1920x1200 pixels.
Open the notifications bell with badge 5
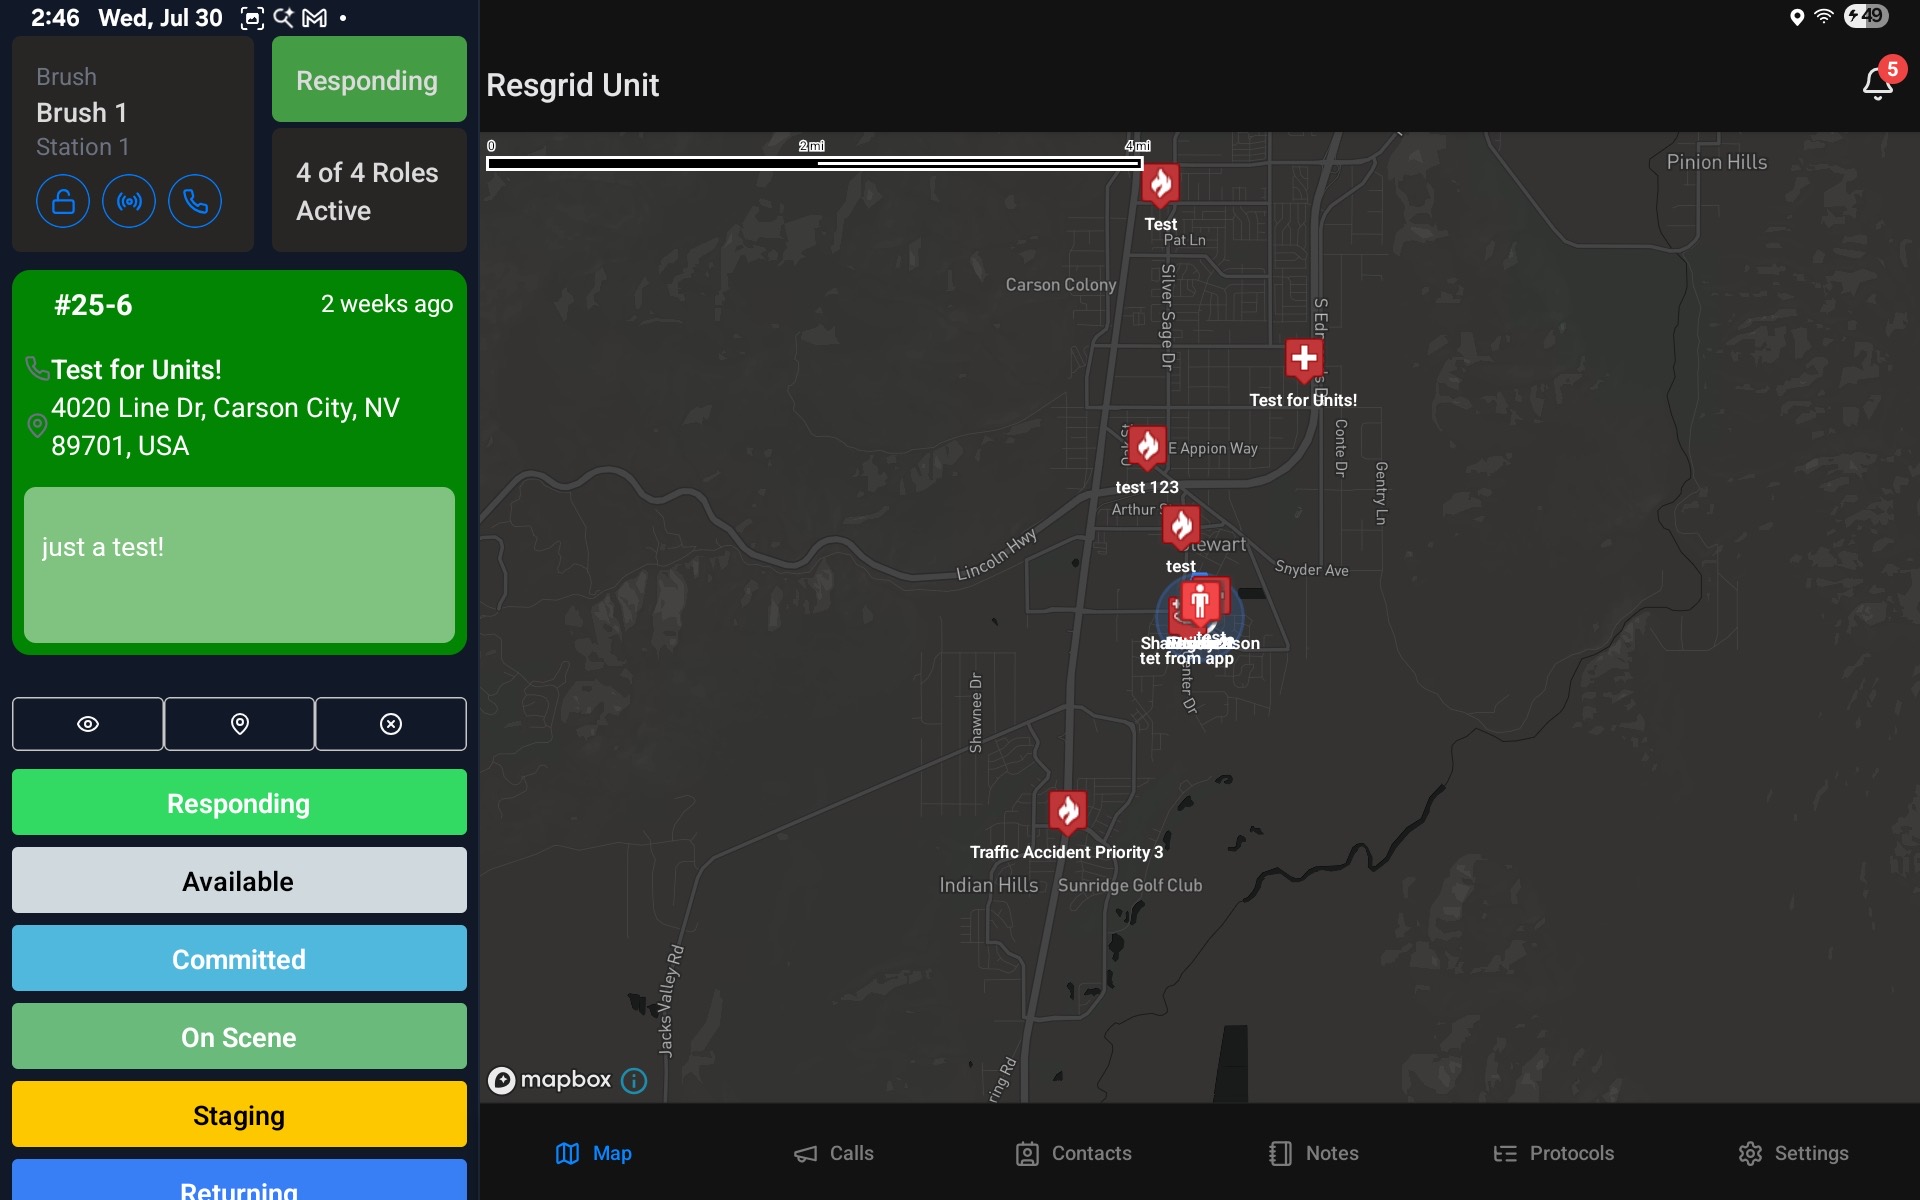[1879, 82]
